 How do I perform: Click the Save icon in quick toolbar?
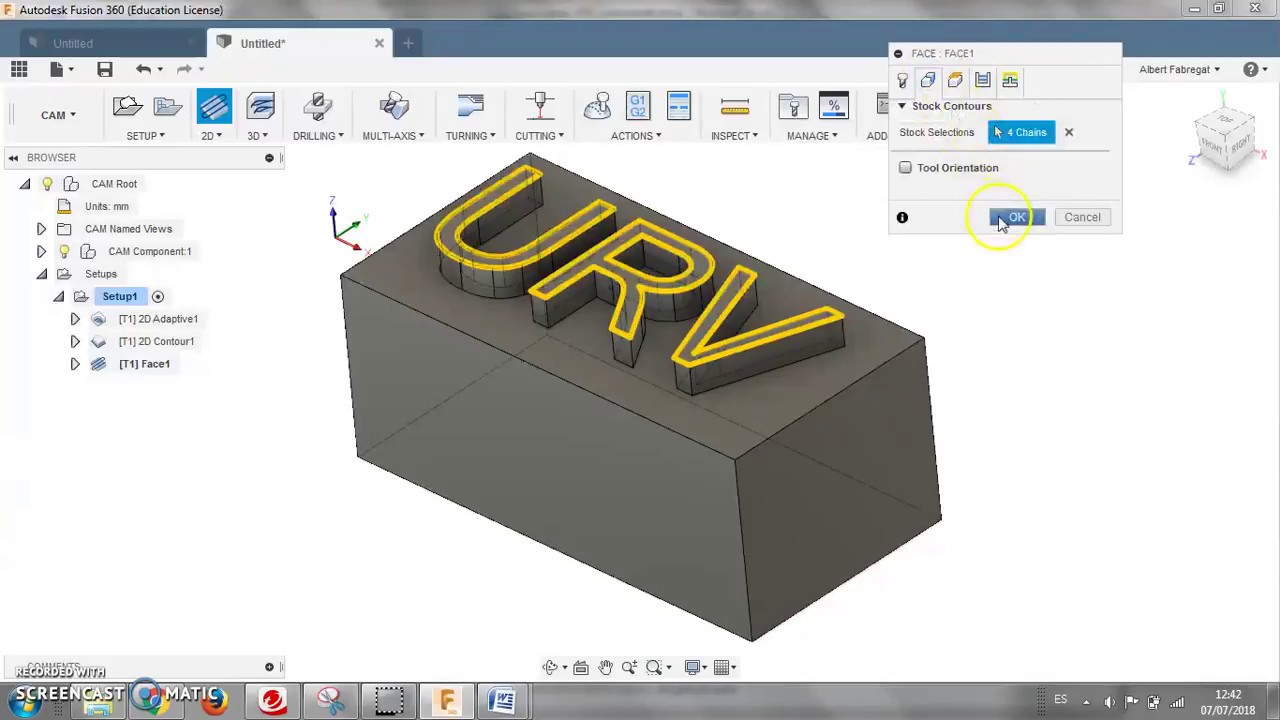point(104,69)
